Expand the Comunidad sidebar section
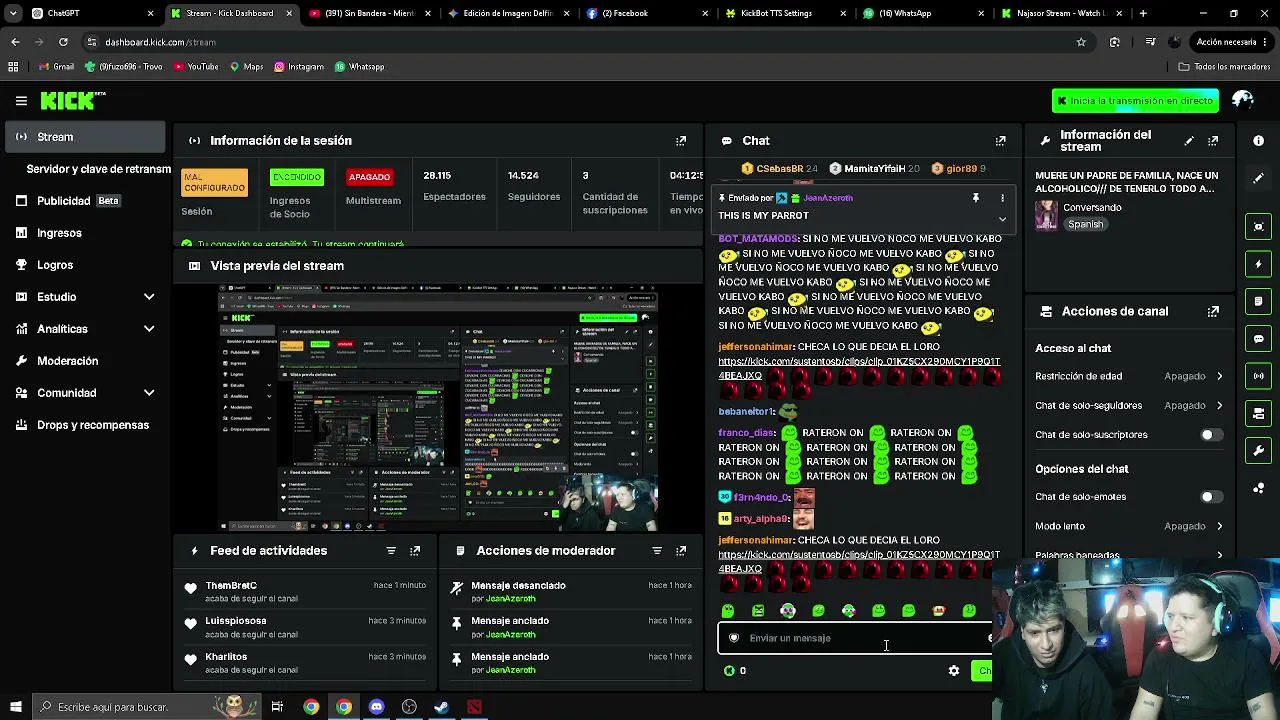Screen dimensions: 1280x720 (149, 393)
